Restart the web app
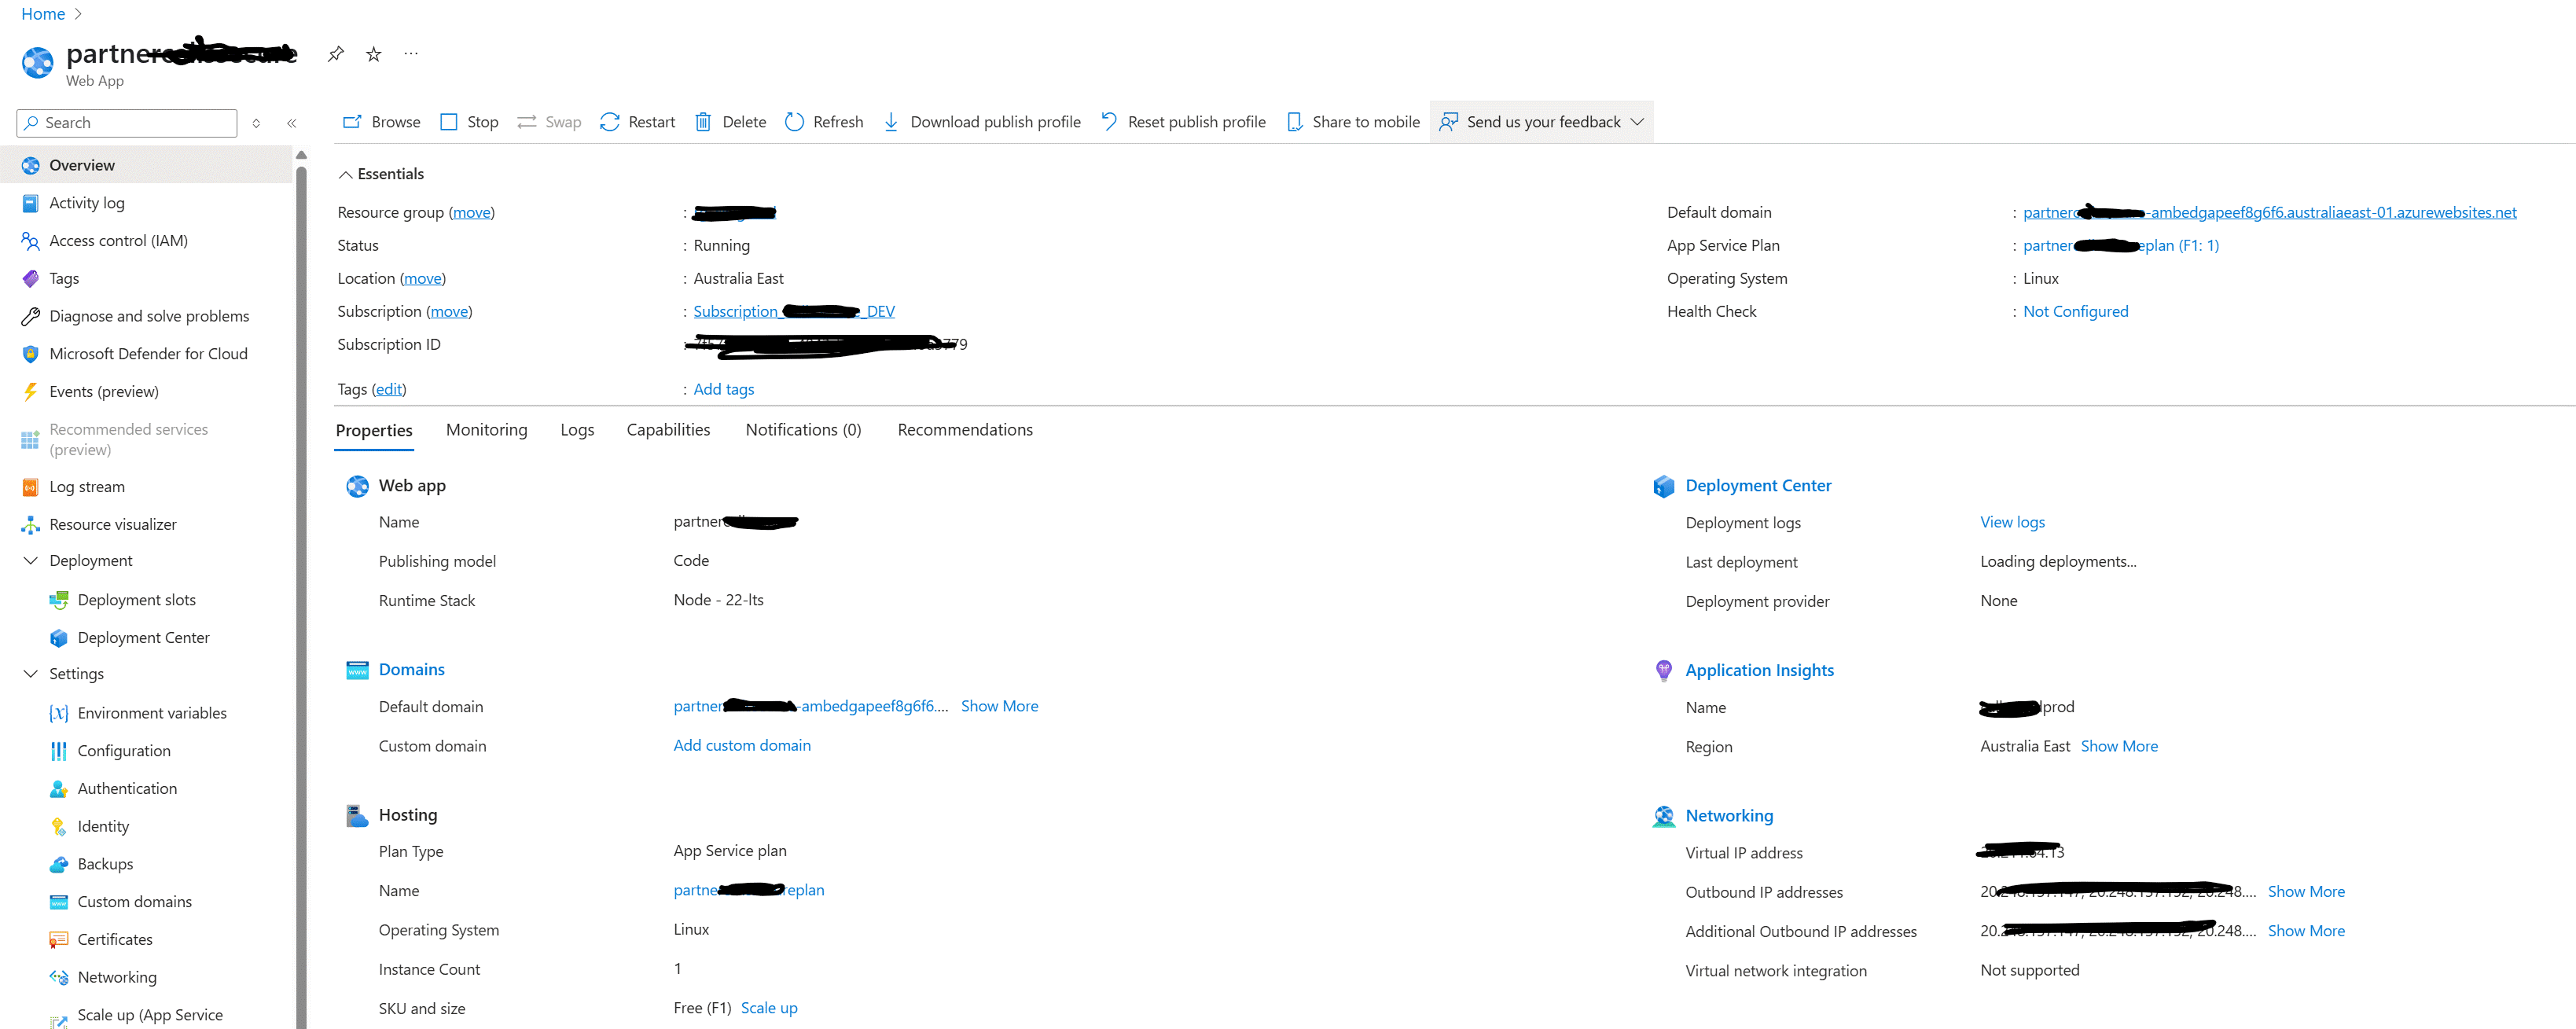 (637, 122)
